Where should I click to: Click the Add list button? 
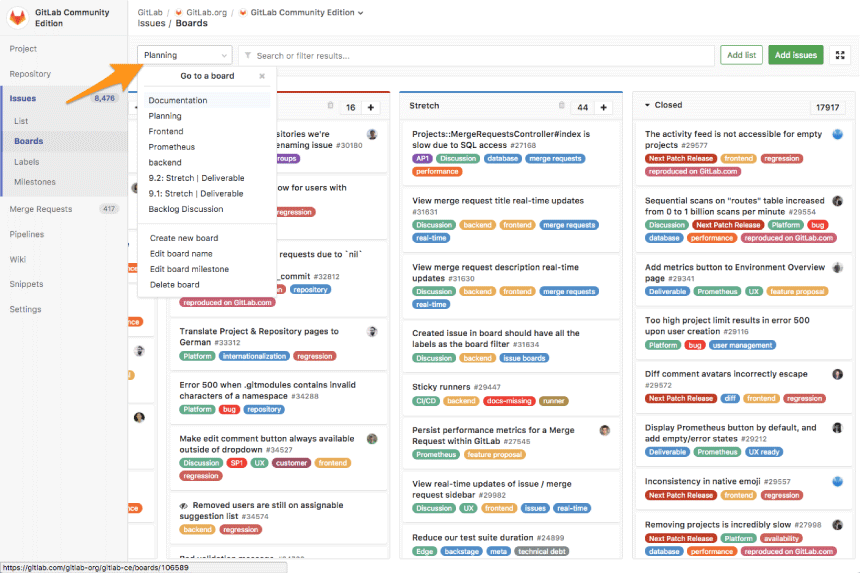point(742,55)
